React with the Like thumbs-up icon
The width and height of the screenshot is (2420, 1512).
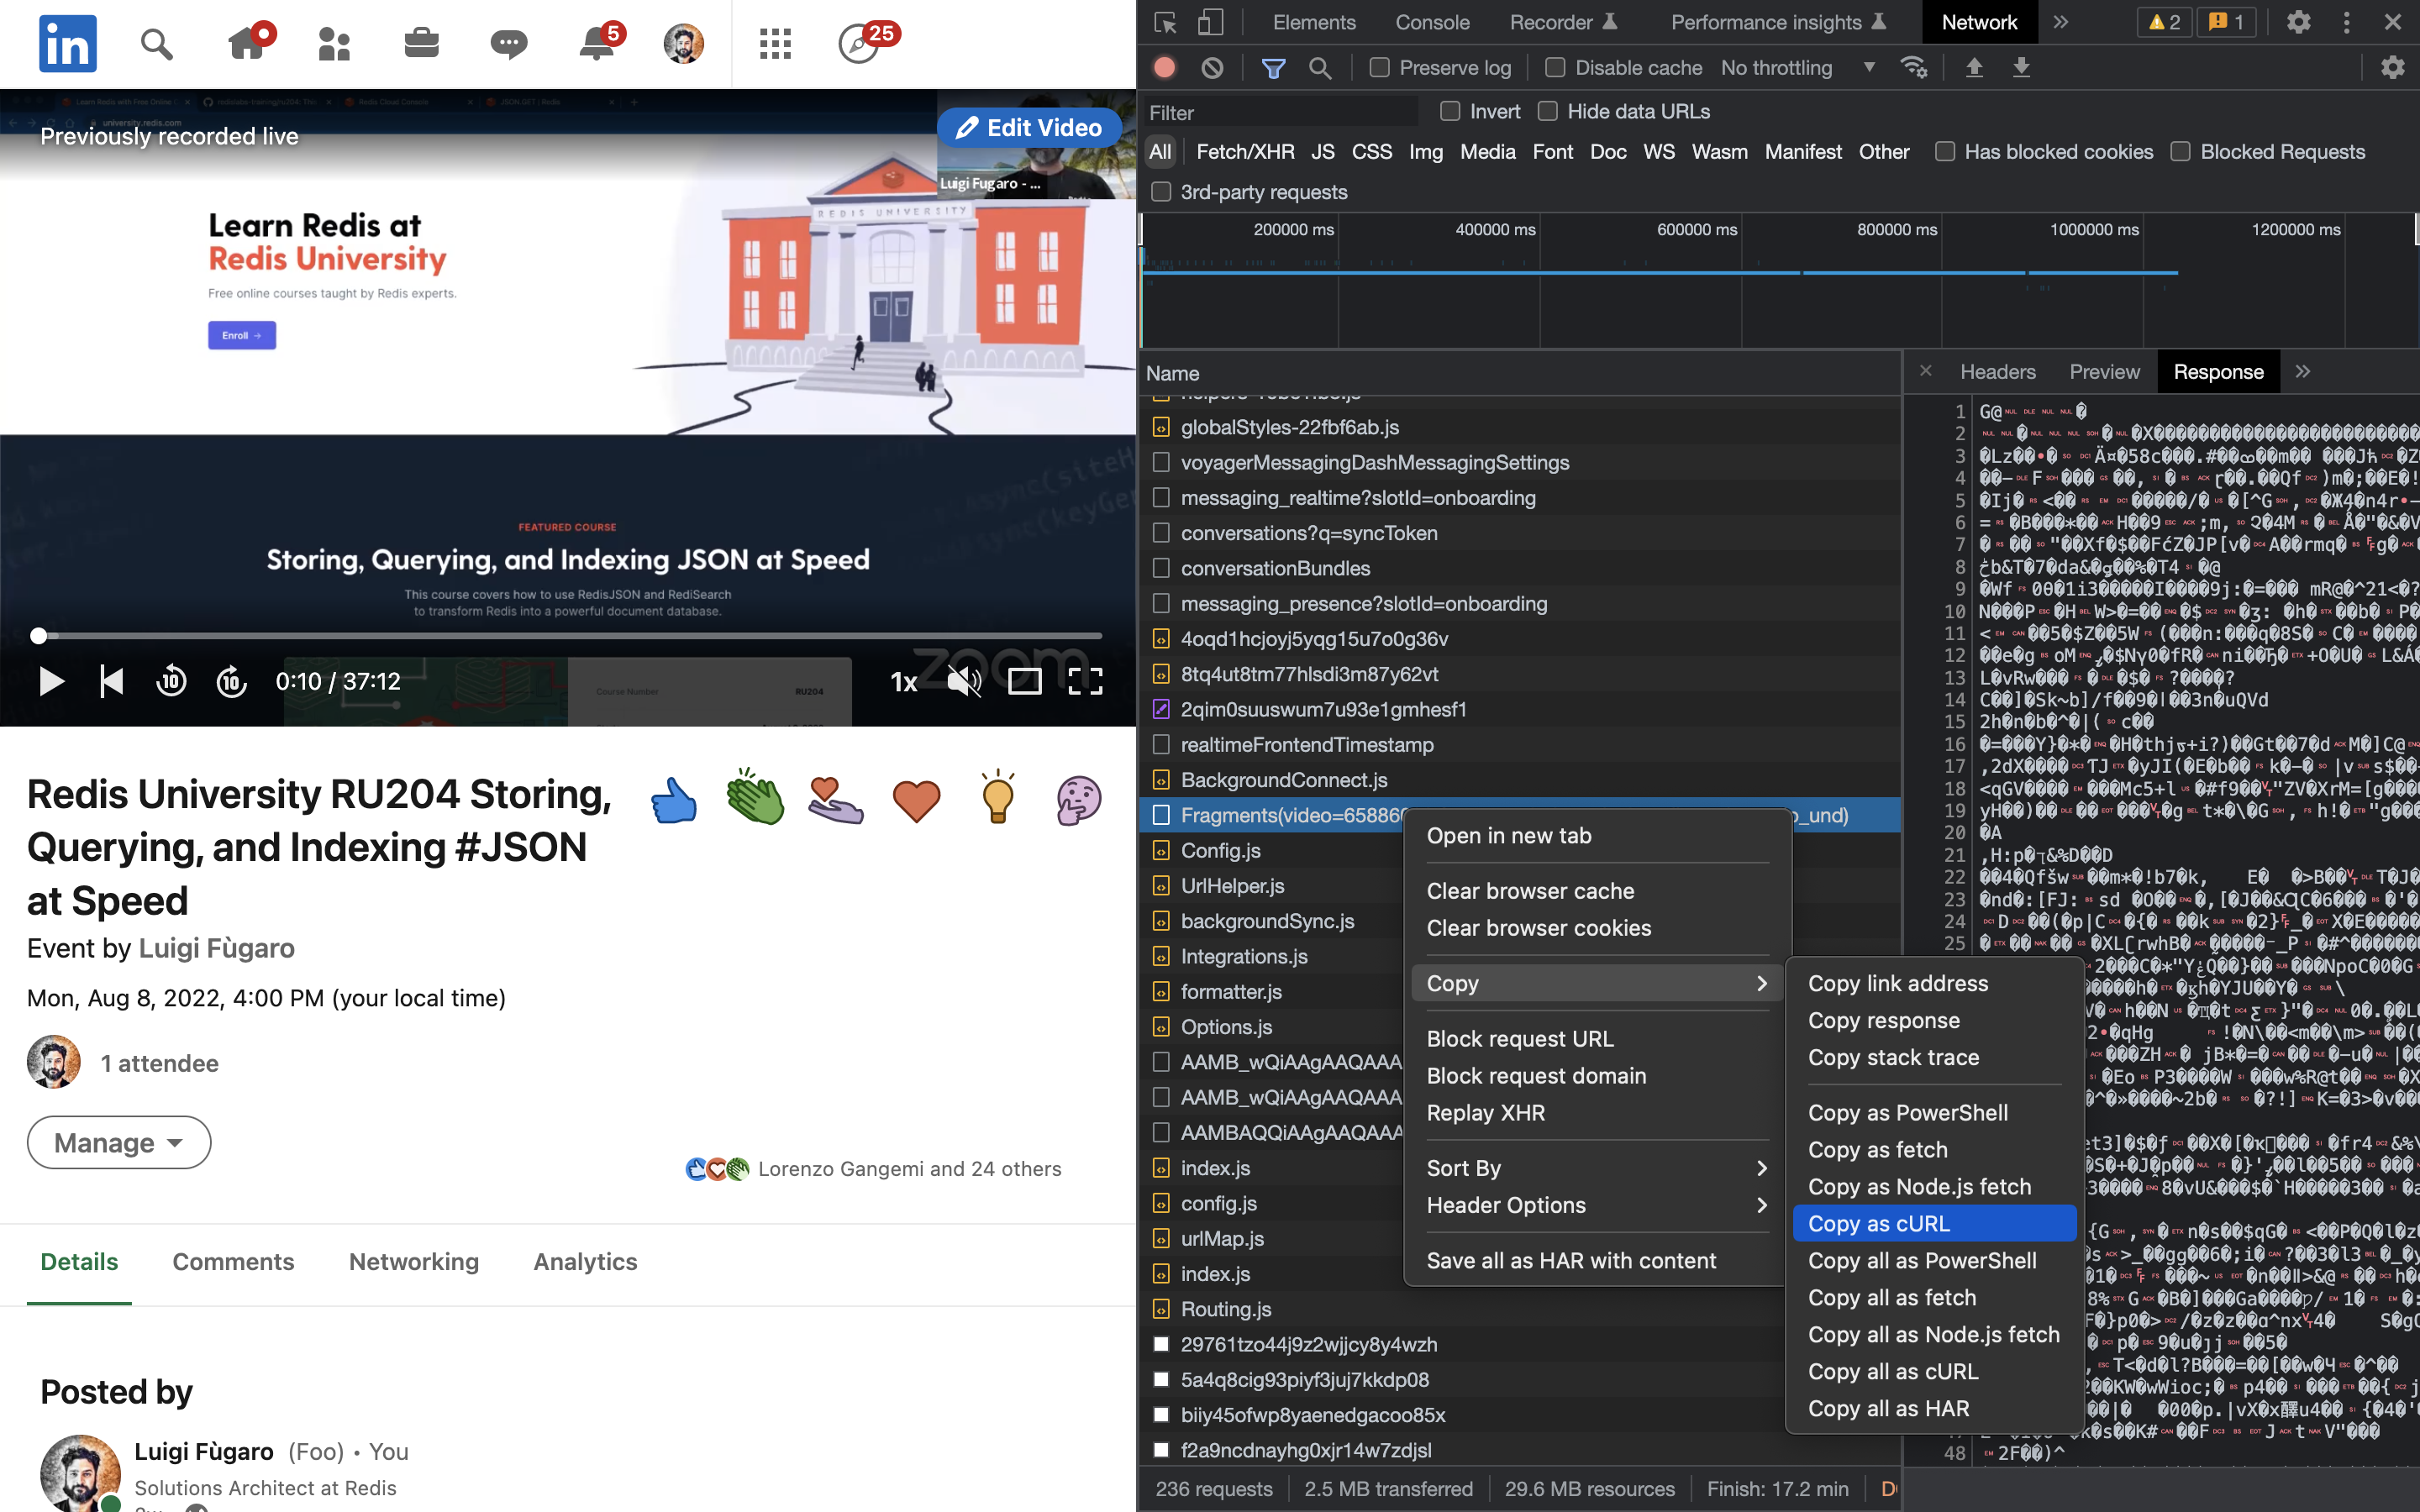[x=673, y=800]
